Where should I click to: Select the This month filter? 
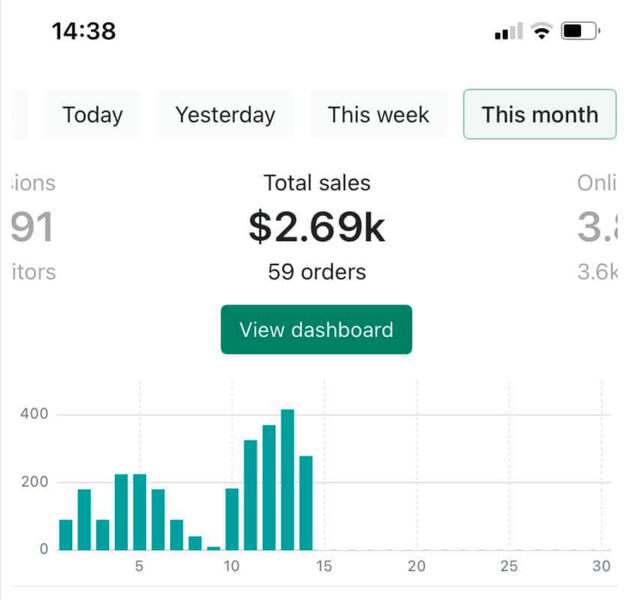(540, 115)
